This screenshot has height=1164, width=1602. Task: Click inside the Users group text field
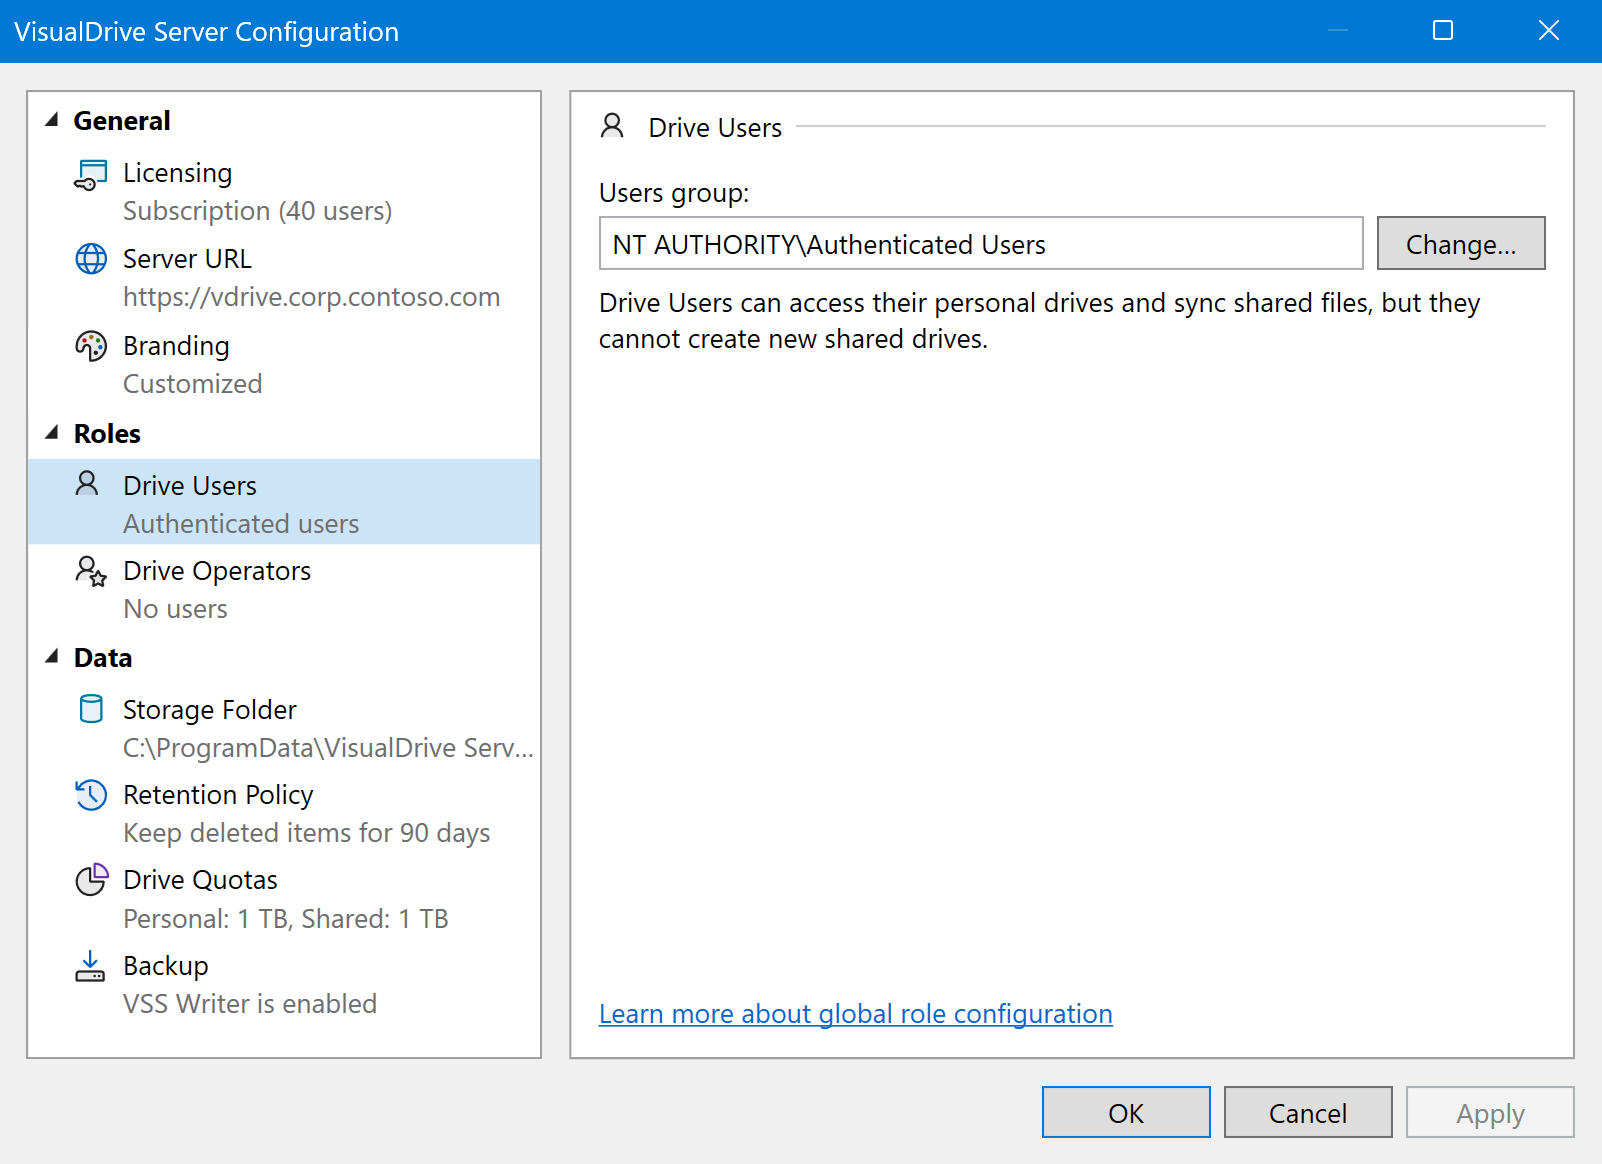coord(980,244)
